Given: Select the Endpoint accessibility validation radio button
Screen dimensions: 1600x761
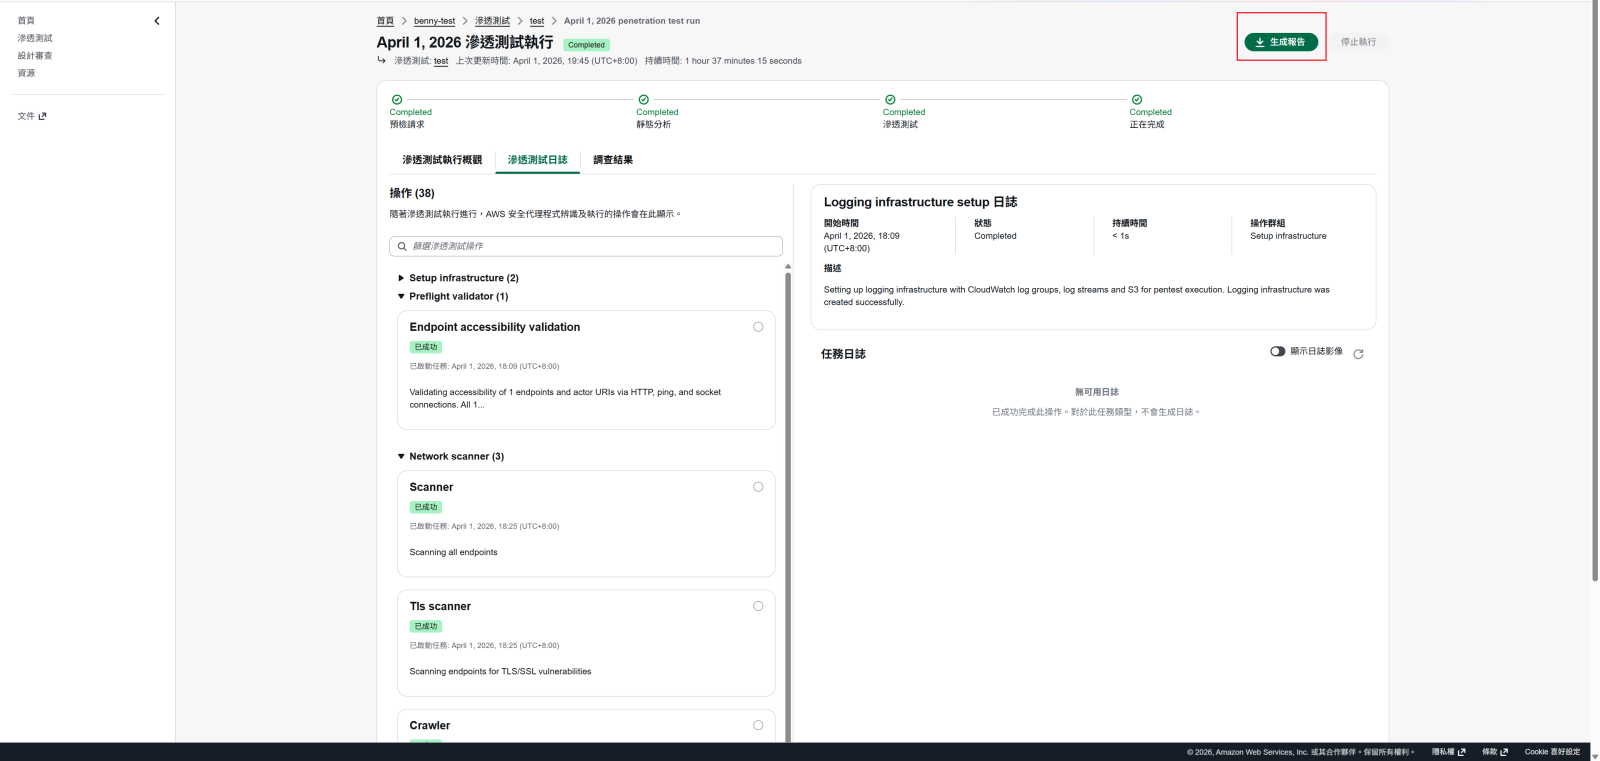Looking at the screenshot, I should point(758,327).
